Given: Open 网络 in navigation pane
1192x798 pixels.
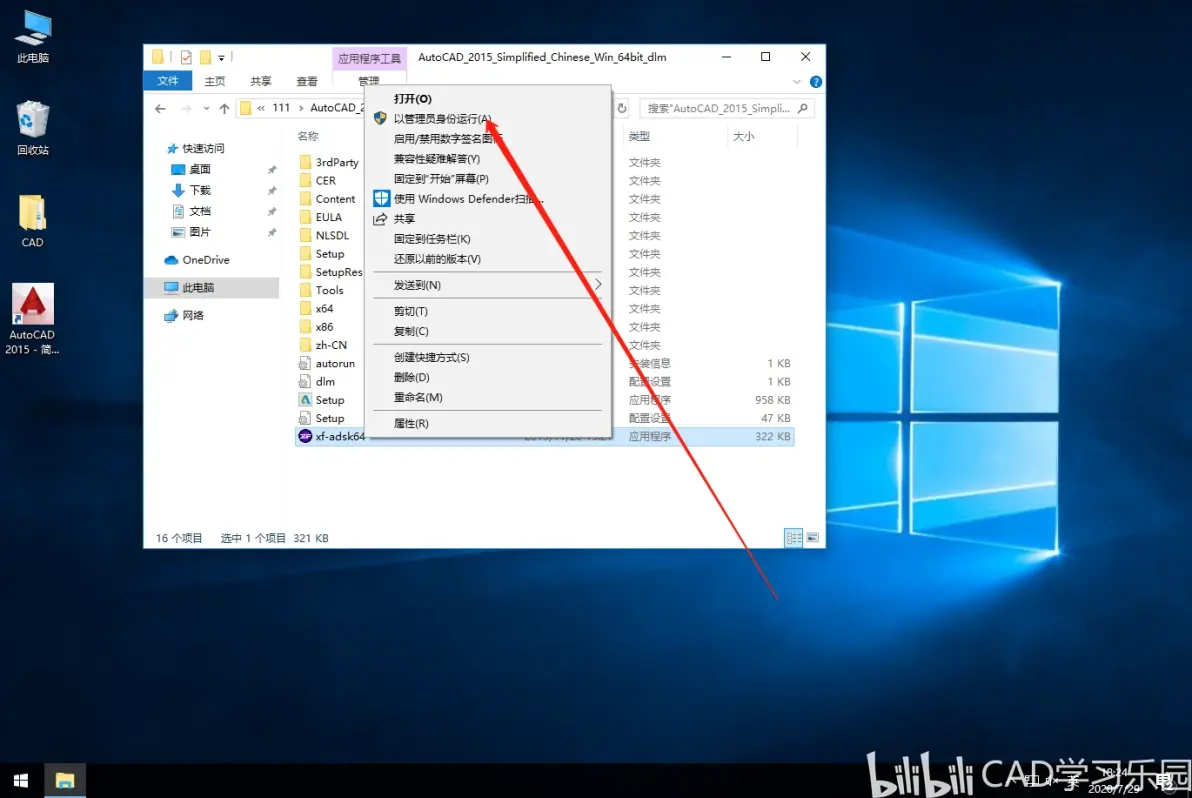Looking at the screenshot, I should pyautogui.click(x=184, y=315).
